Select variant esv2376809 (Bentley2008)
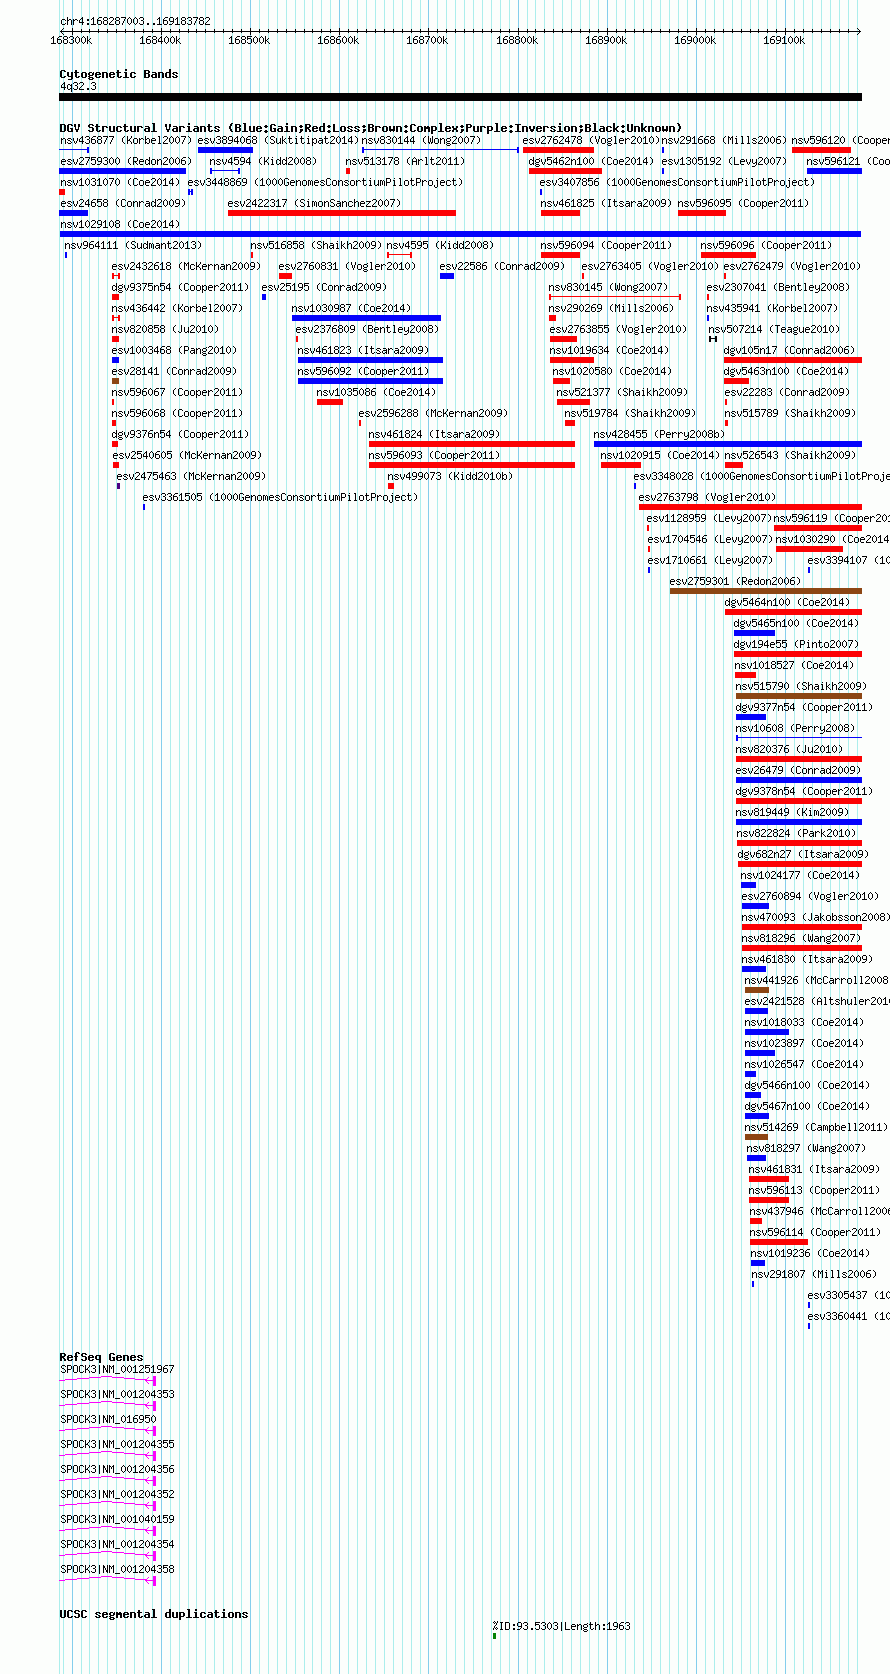The image size is (890, 1674). click(x=367, y=329)
